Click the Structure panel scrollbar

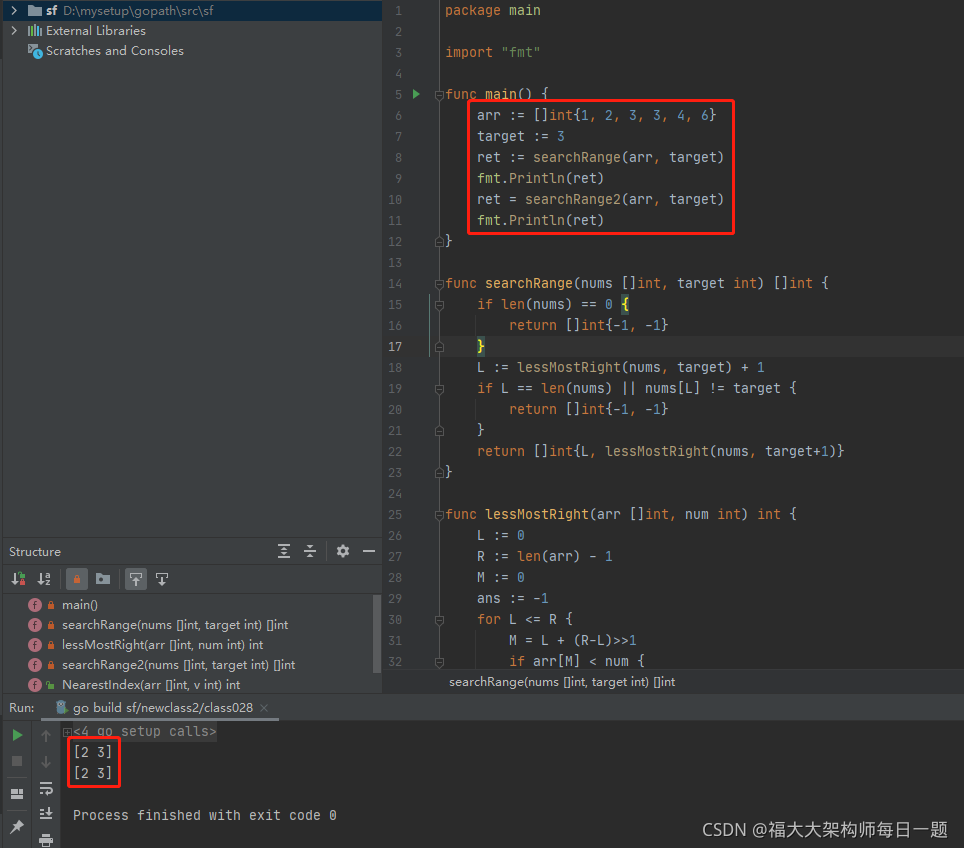[376, 633]
